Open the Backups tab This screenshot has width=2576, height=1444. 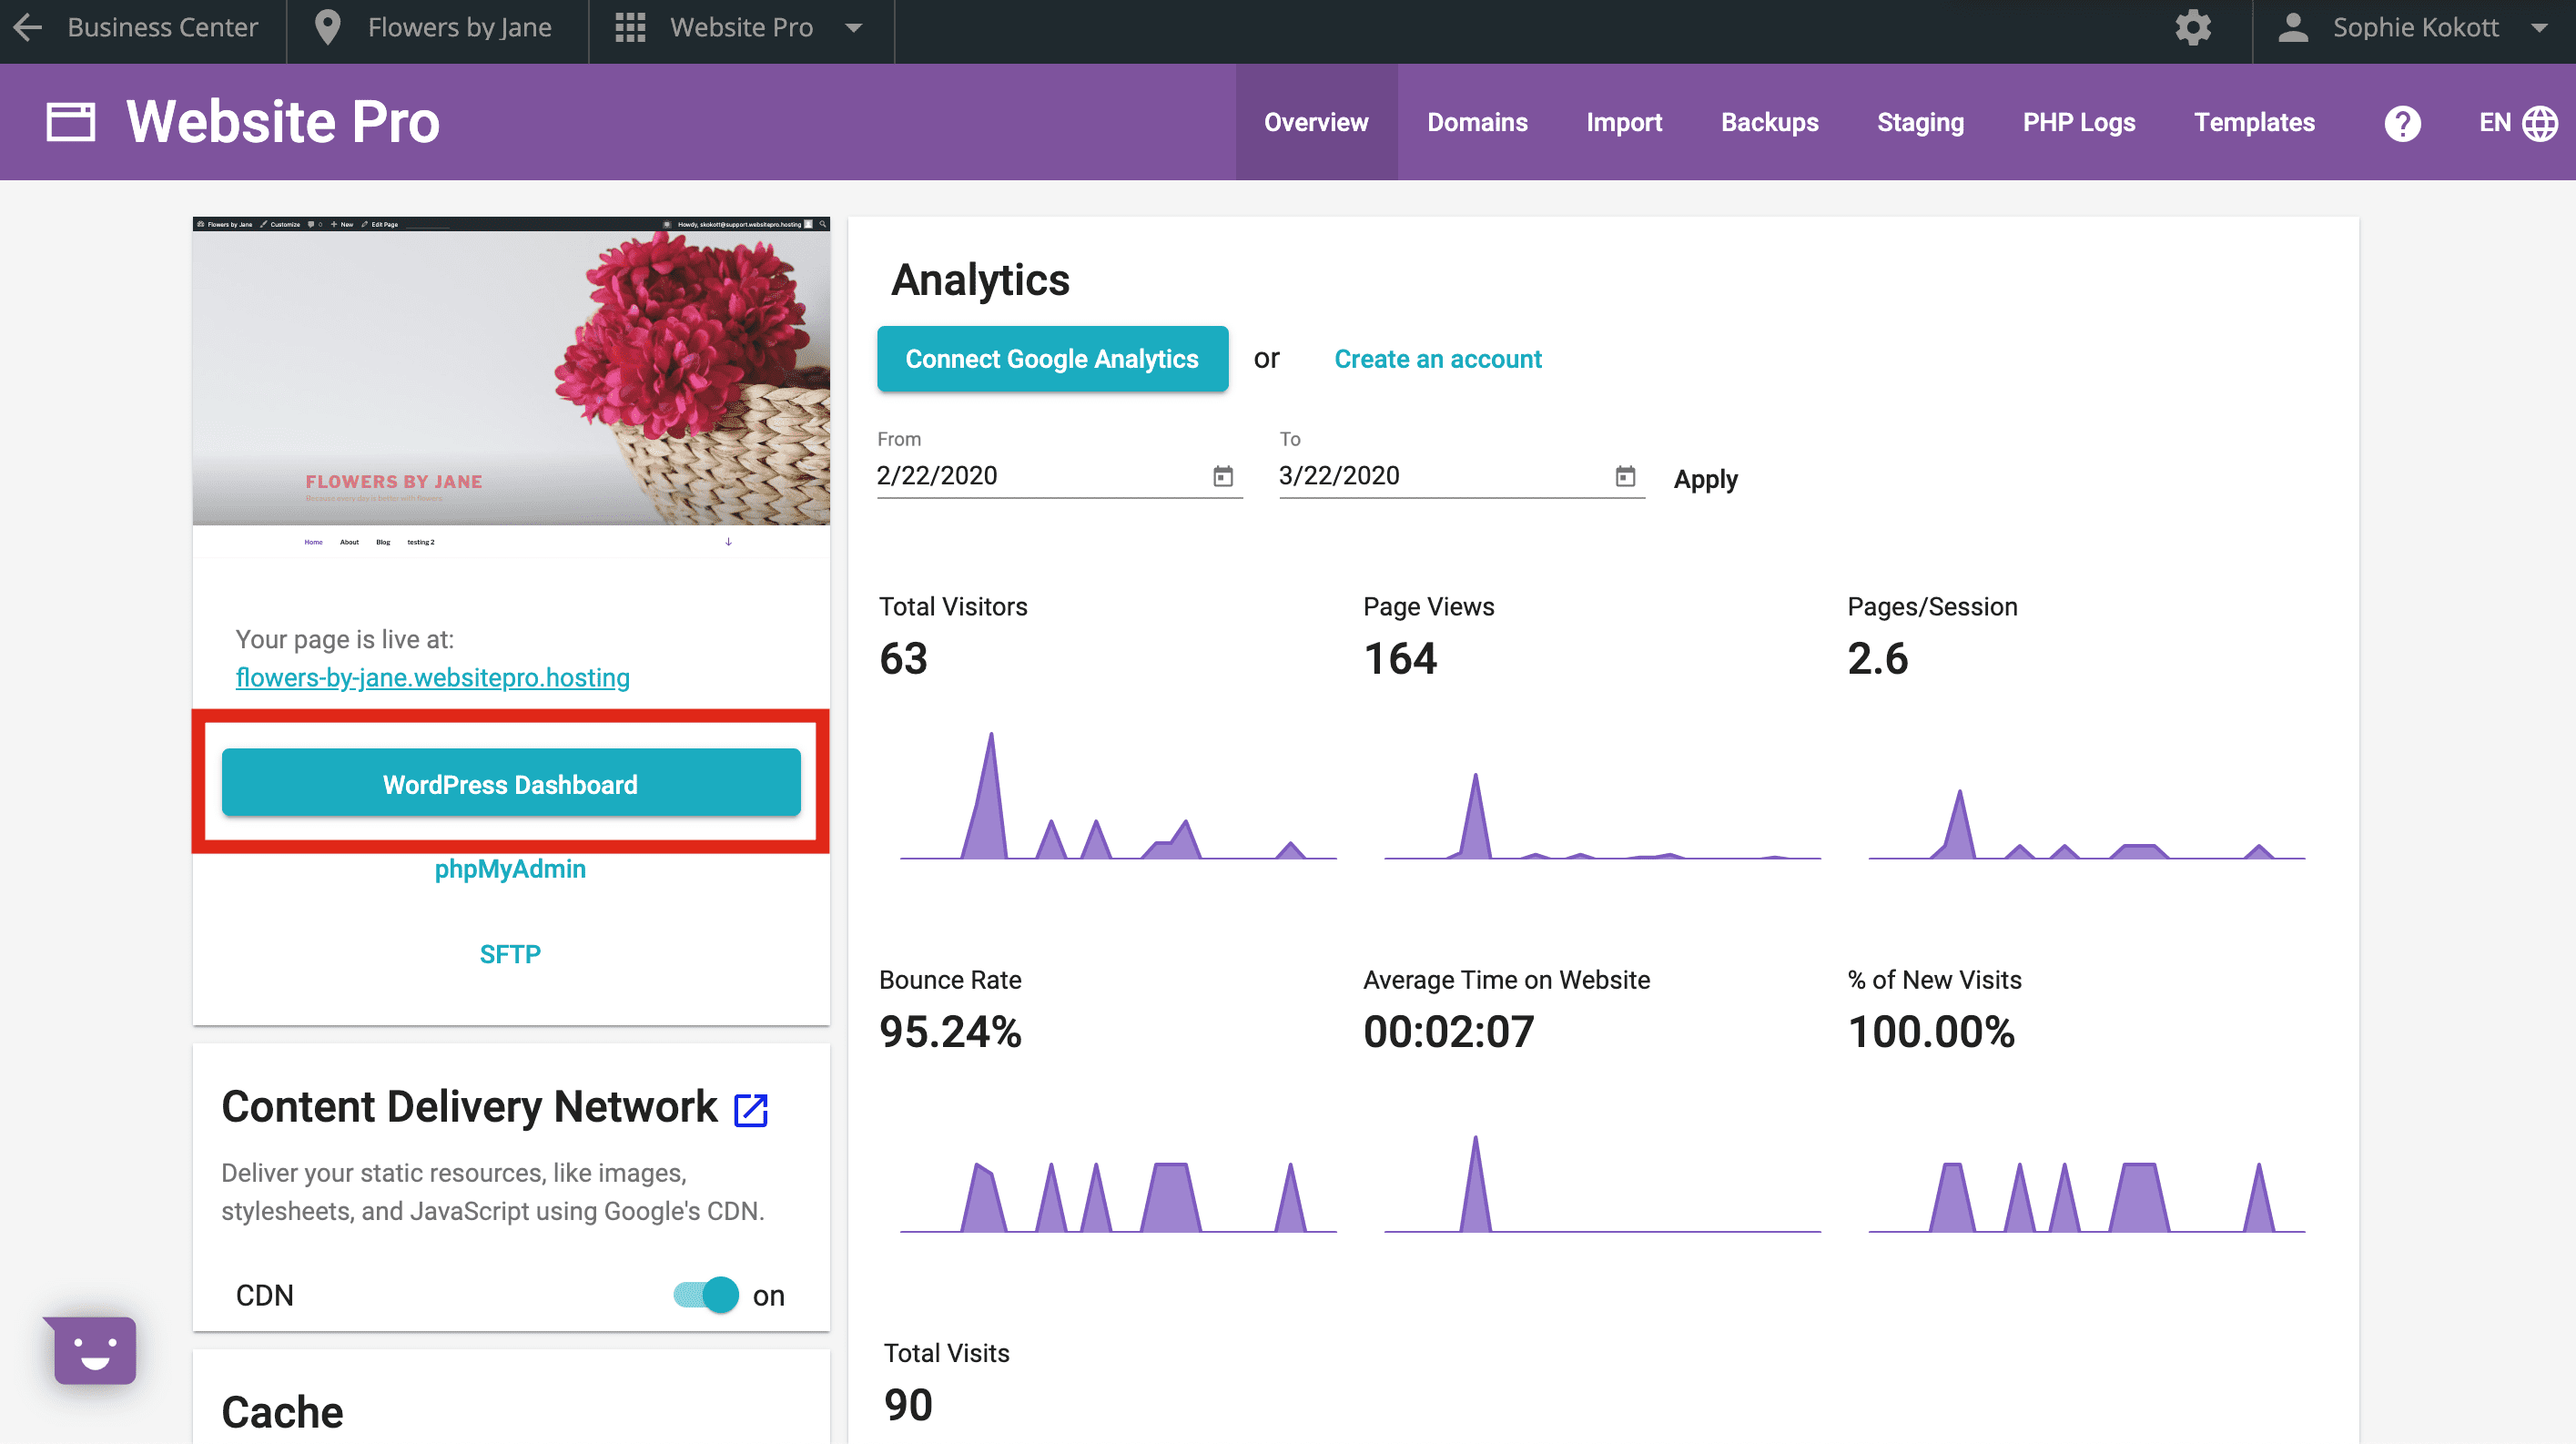pyautogui.click(x=1769, y=122)
